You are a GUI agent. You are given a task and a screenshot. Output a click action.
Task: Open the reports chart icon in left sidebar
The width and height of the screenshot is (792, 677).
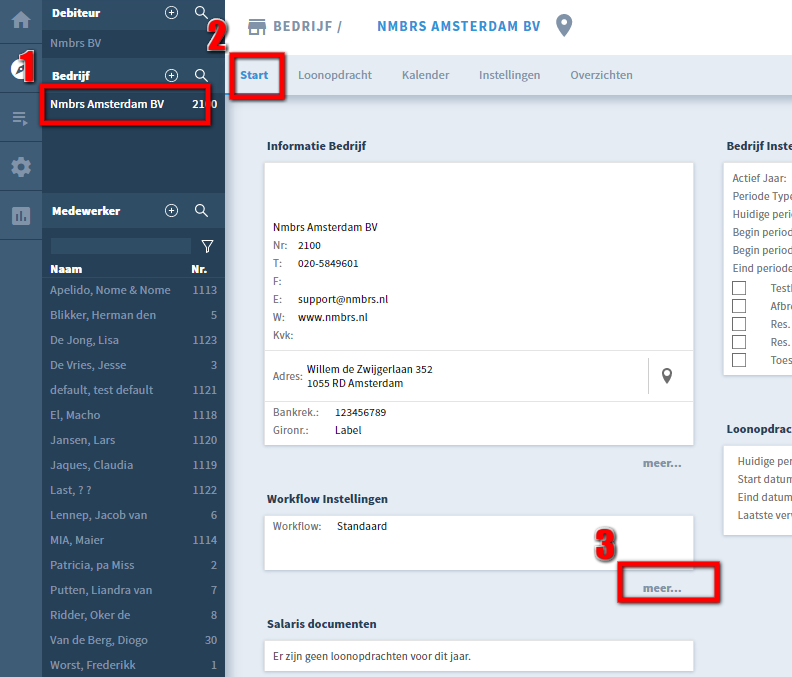coord(21,216)
